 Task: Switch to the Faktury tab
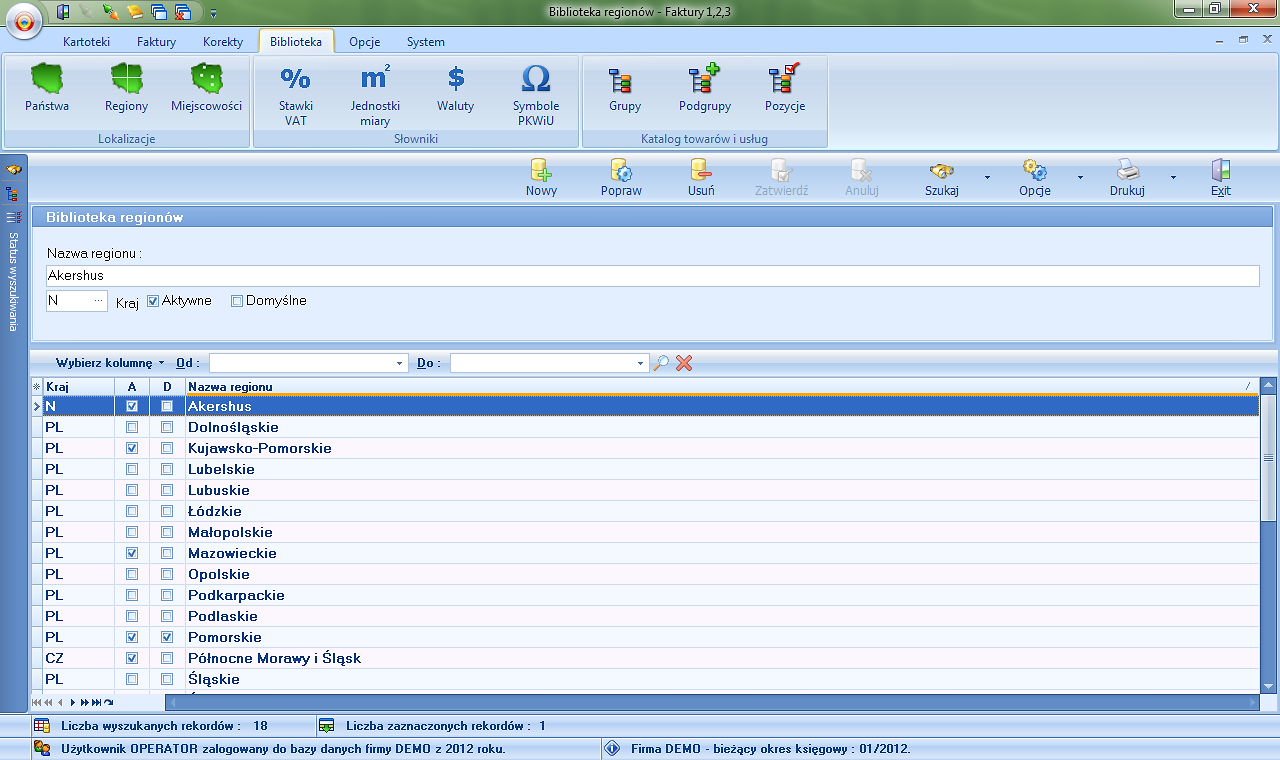156,42
